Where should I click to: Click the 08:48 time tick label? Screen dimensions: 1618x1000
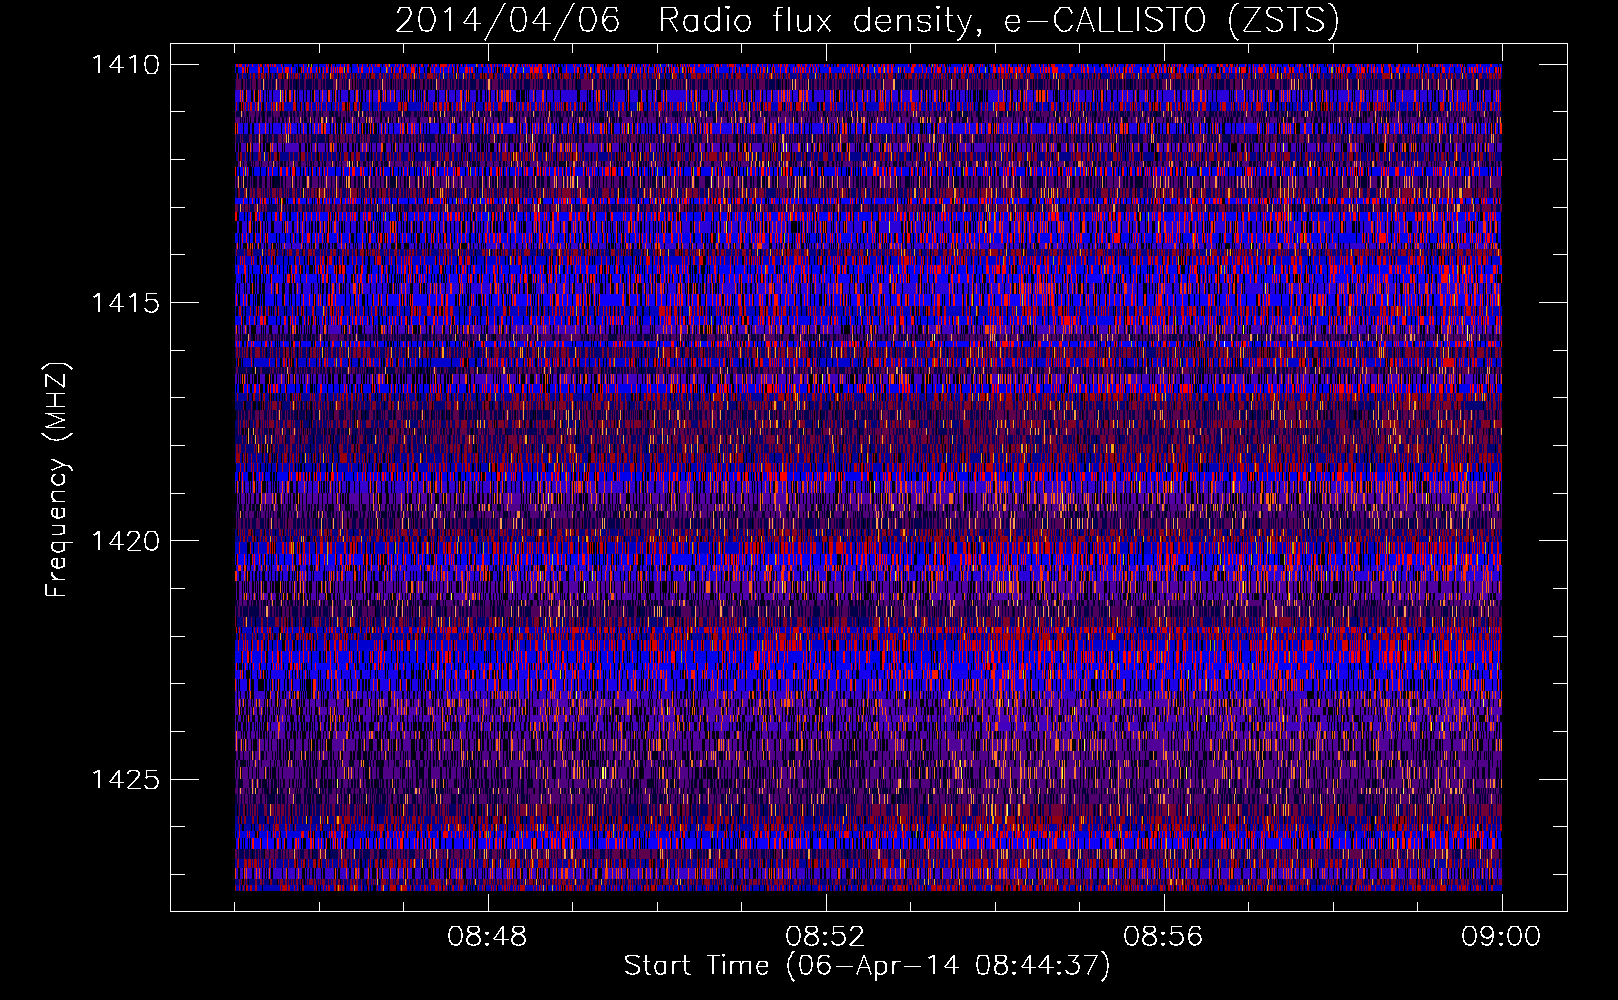(487, 937)
